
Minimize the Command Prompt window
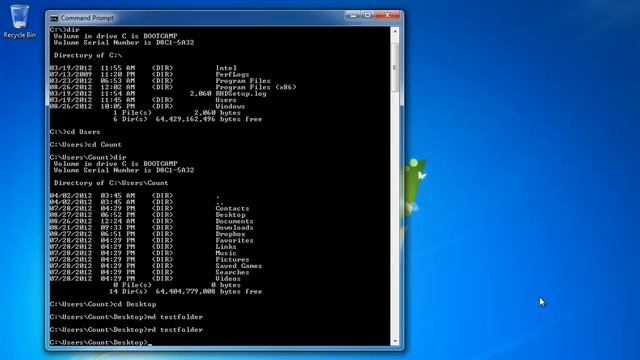point(353,16)
